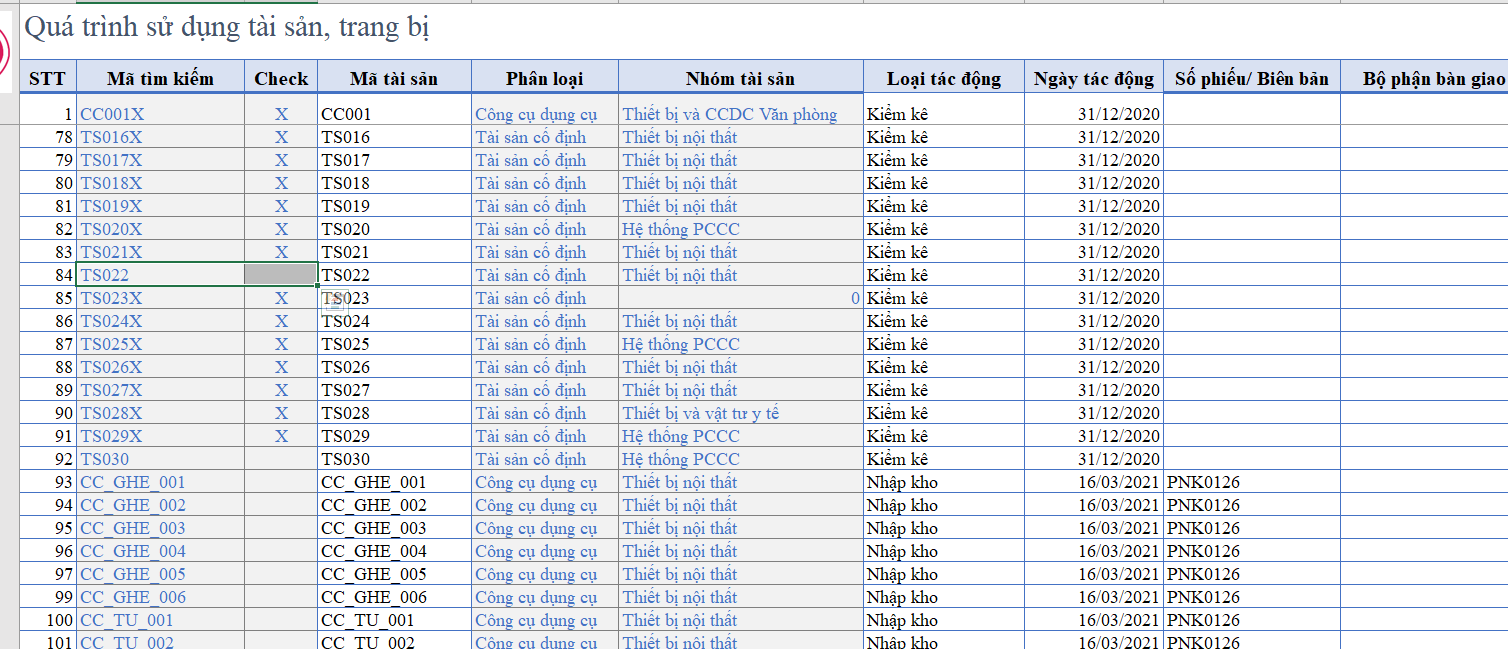Select the "Thiết bị và vật tư y tế" cell

[700, 413]
